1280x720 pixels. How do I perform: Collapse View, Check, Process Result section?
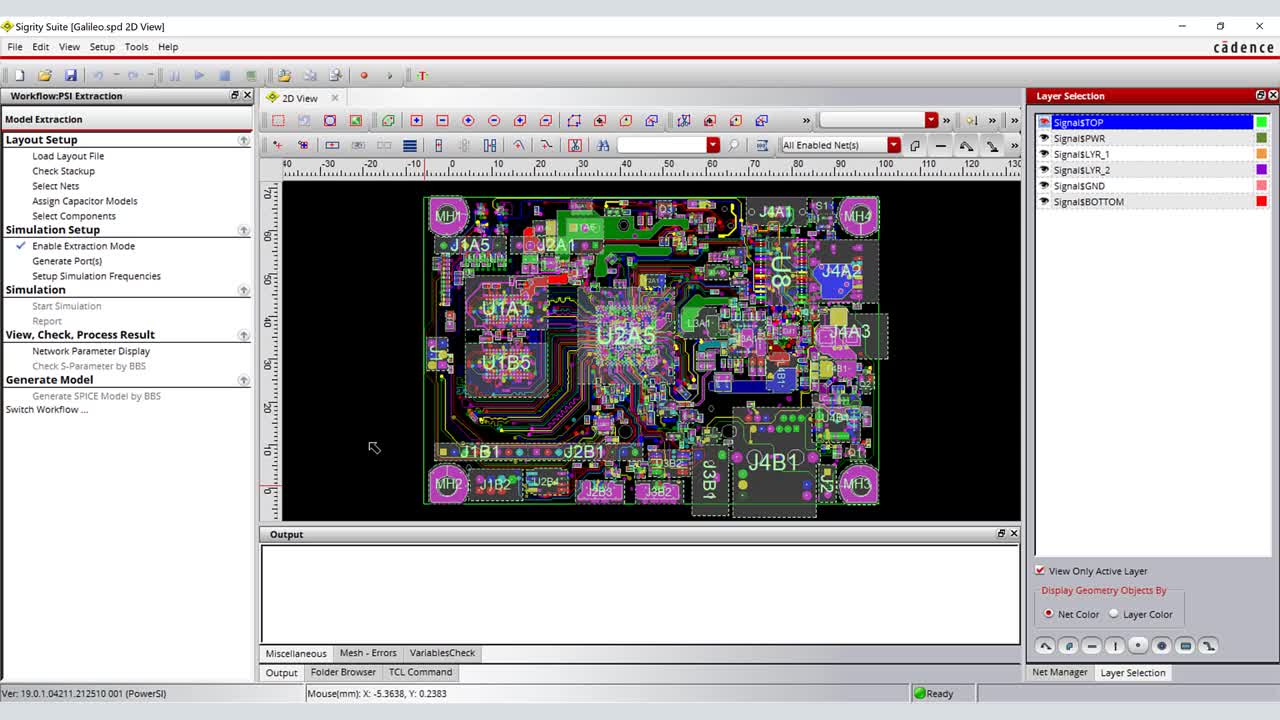243,335
